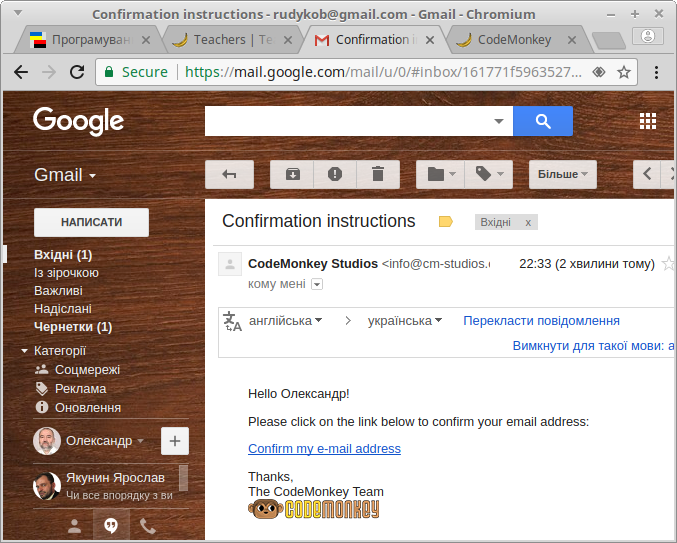Click the green Secure padlock icon

pos(109,72)
